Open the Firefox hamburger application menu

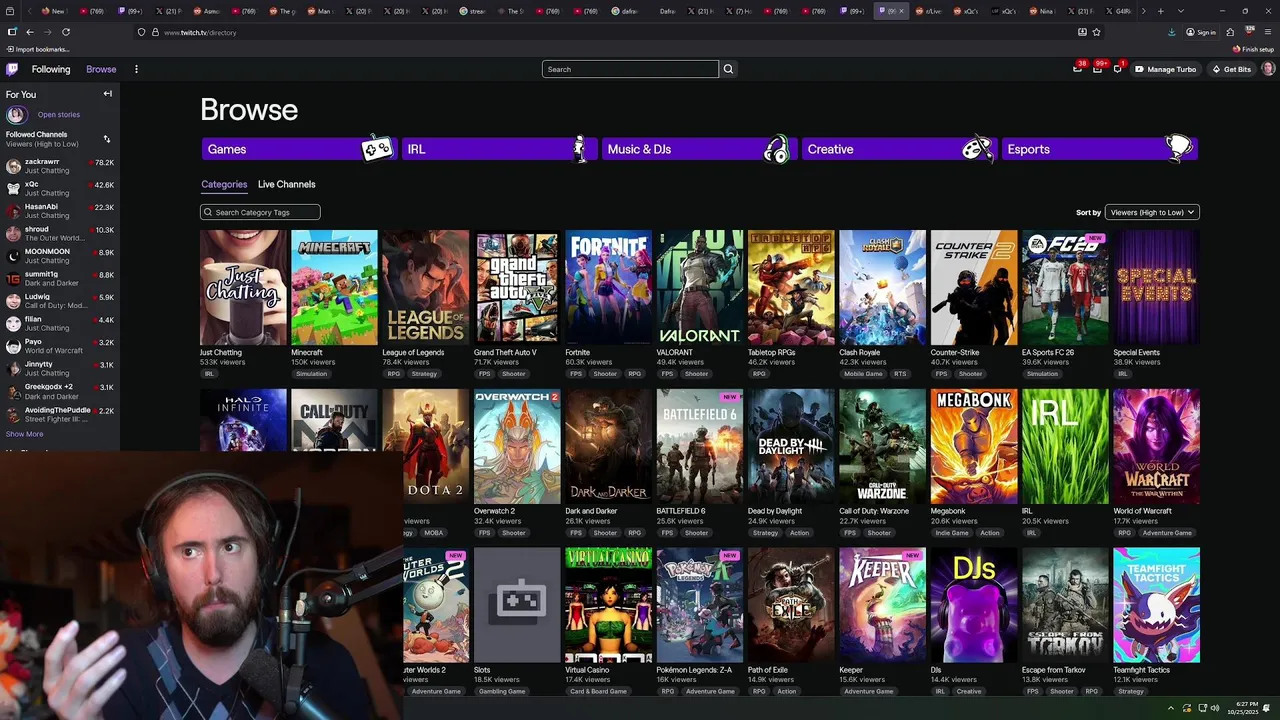coord(1268,32)
